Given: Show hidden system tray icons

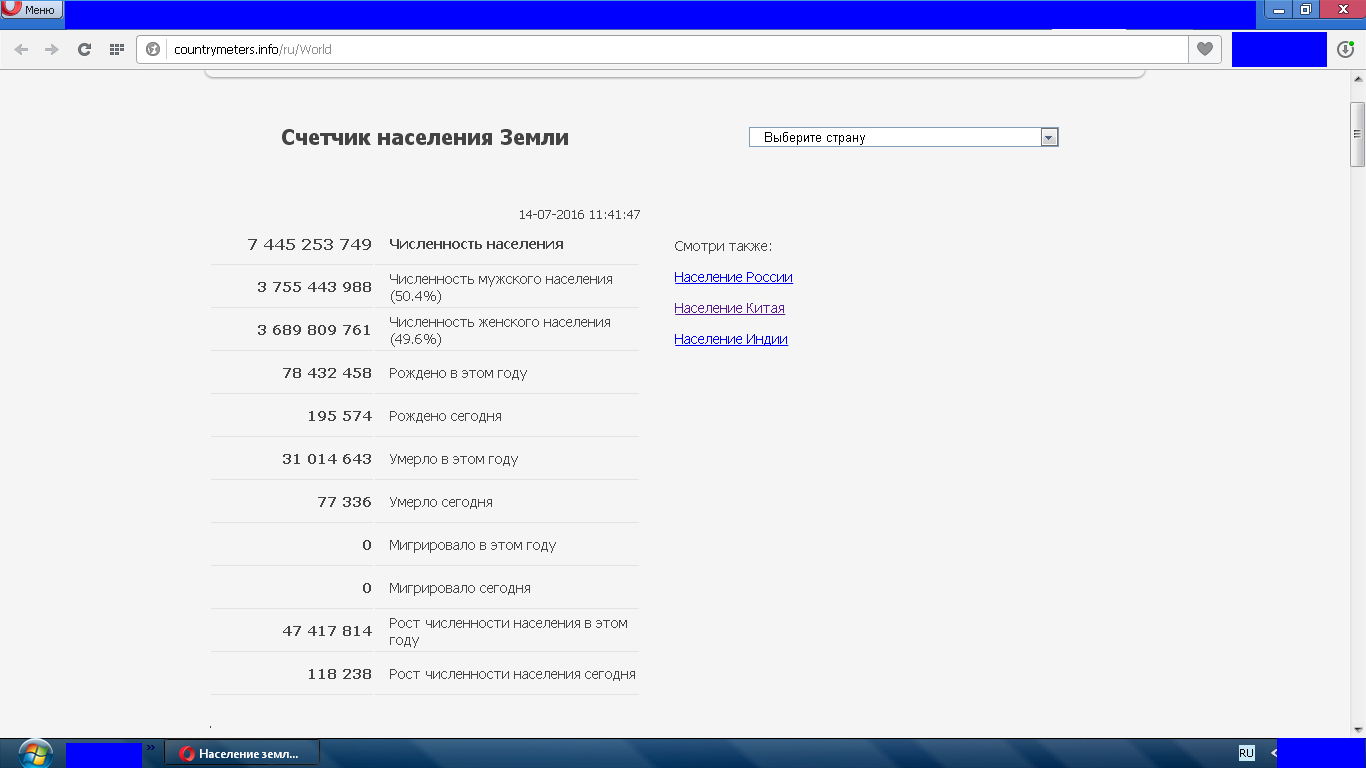Looking at the screenshot, I should 1274,753.
